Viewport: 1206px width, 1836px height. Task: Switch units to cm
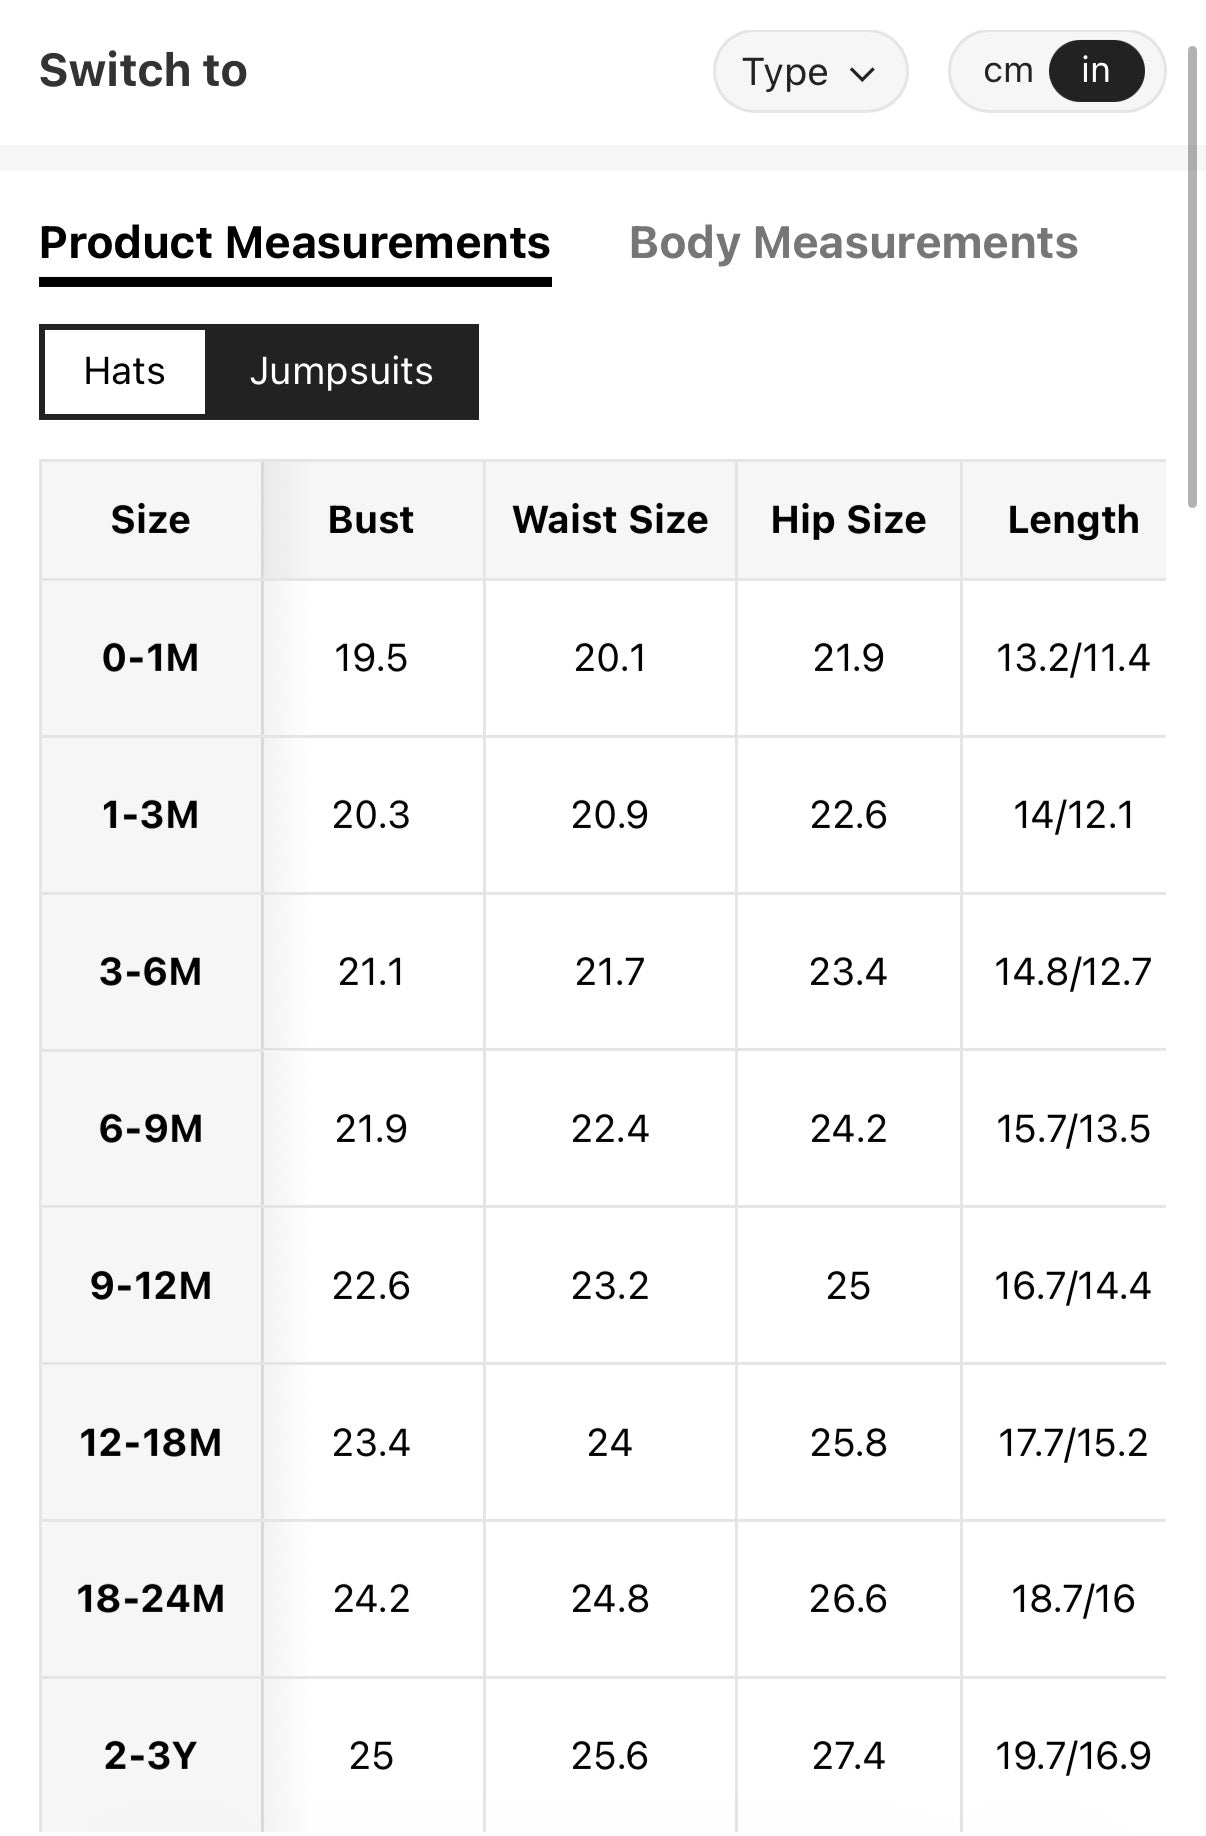pos(1007,71)
